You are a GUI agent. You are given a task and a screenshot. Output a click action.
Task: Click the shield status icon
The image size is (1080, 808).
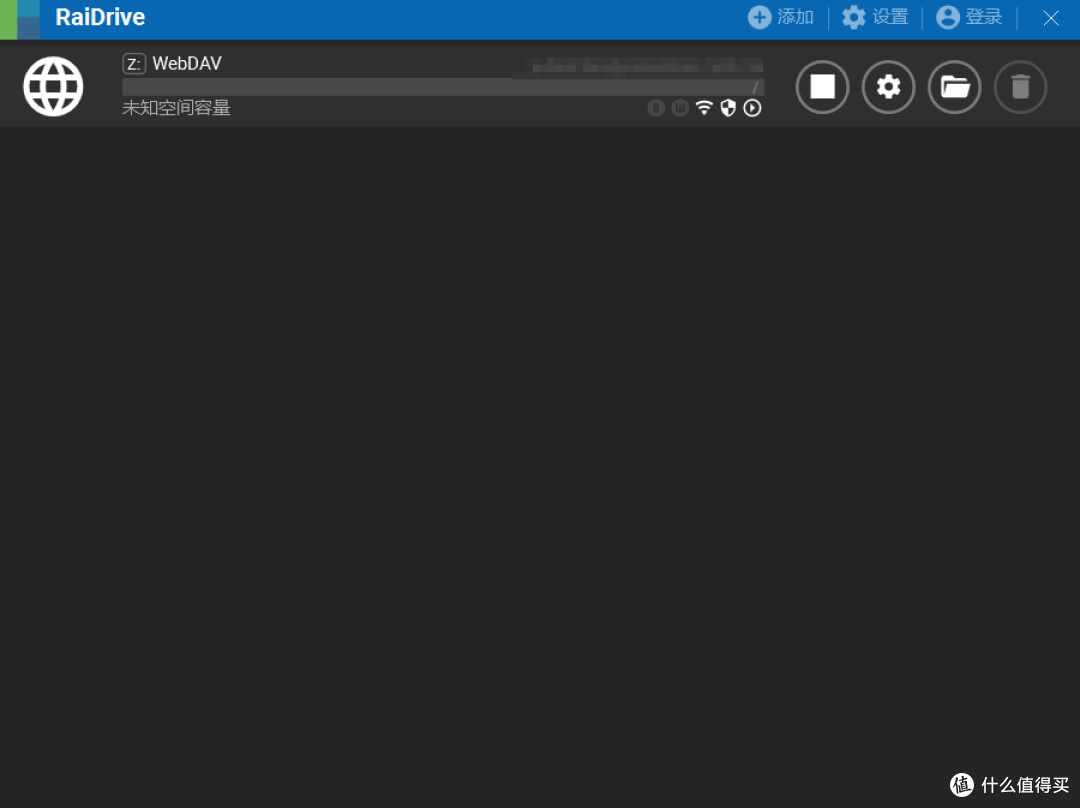(x=728, y=108)
